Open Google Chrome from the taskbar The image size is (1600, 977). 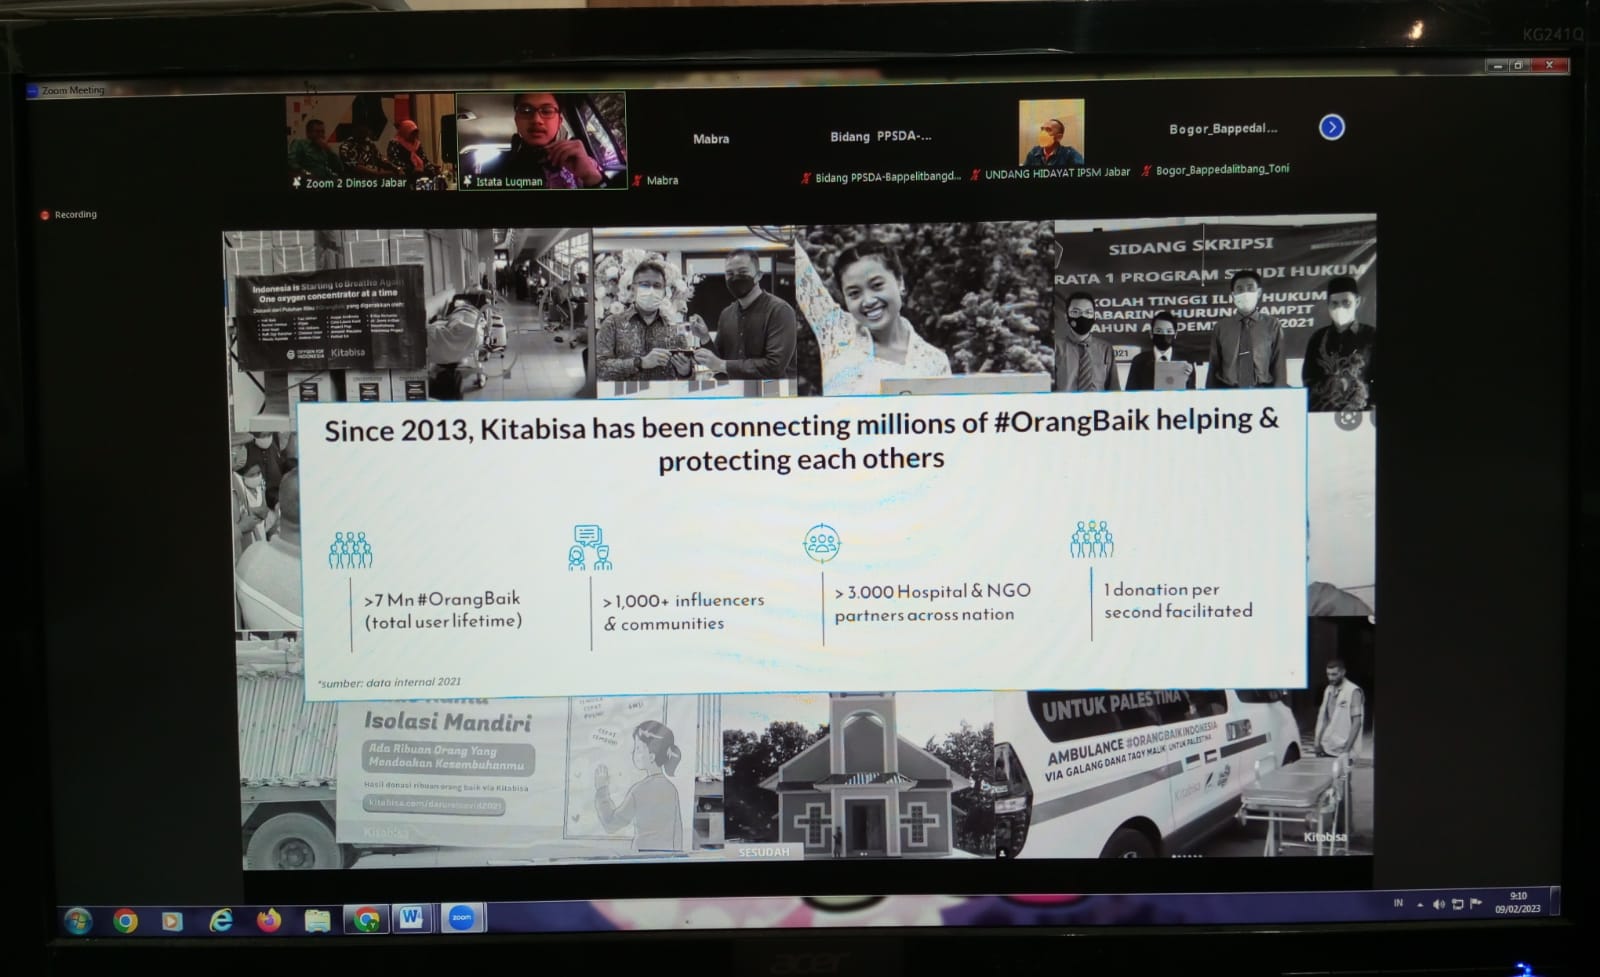pos(126,920)
